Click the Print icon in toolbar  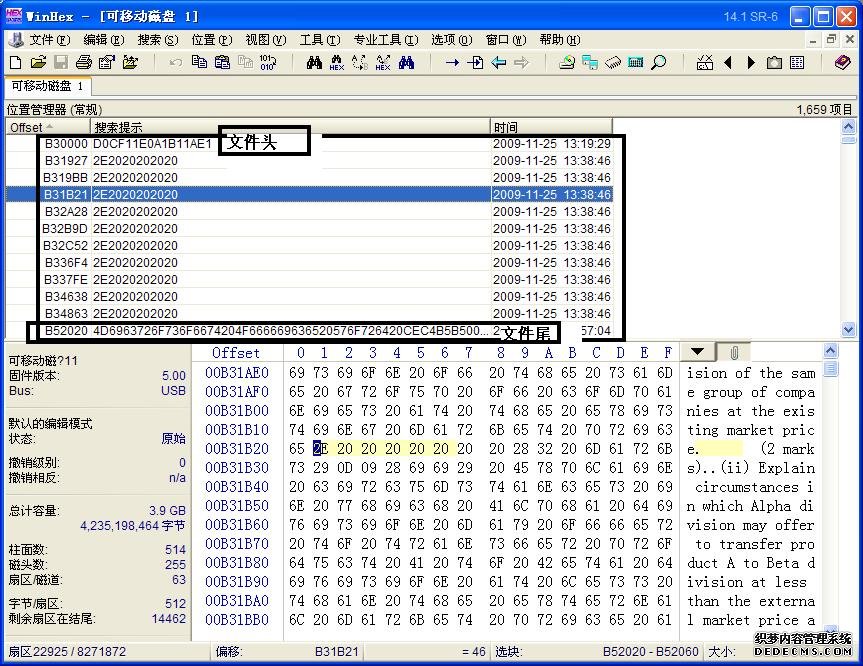tap(84, 62)
